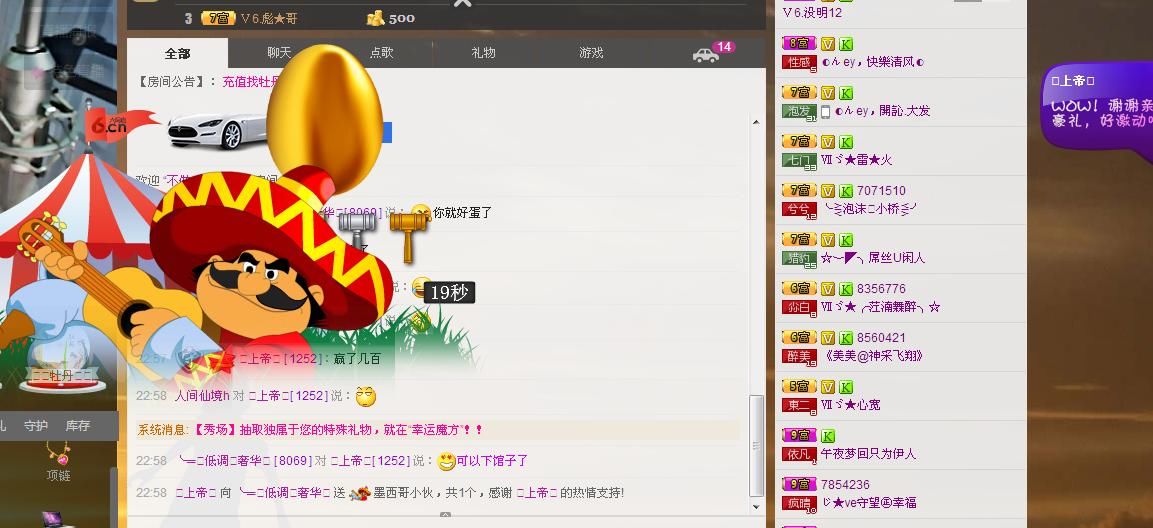Select user 快樂清风 in the audience list
The height and width of the screenshot is (528, 1153).
tap(872, 63)
